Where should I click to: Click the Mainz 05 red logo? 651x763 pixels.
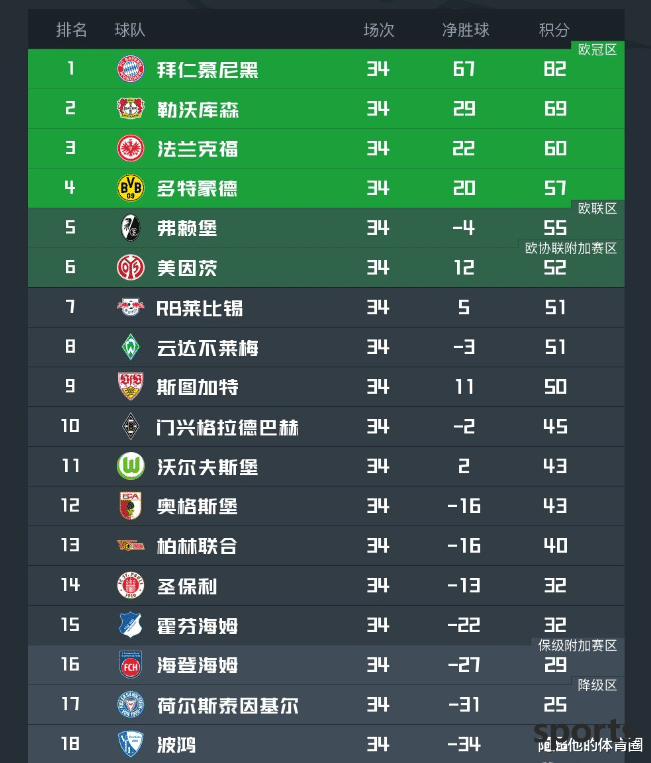(x=130, y=267)
